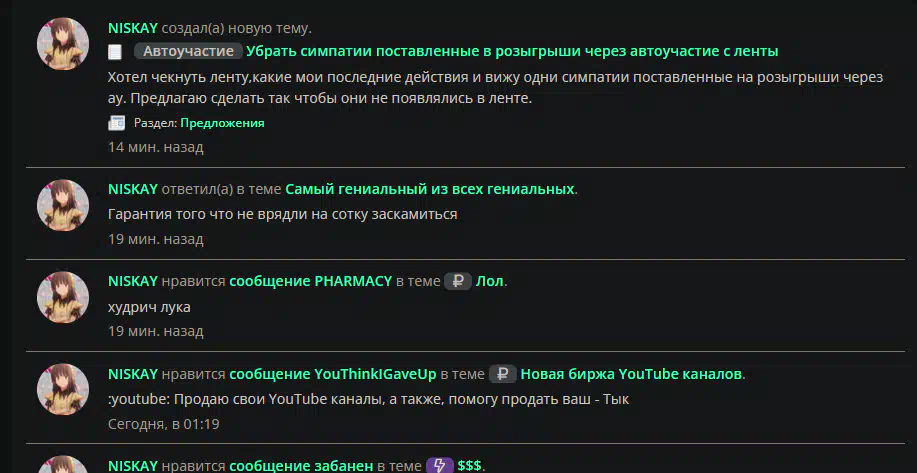The image size is (917, 473).
Task: Open сообщение забанен link
Action: tap(301, 466)
